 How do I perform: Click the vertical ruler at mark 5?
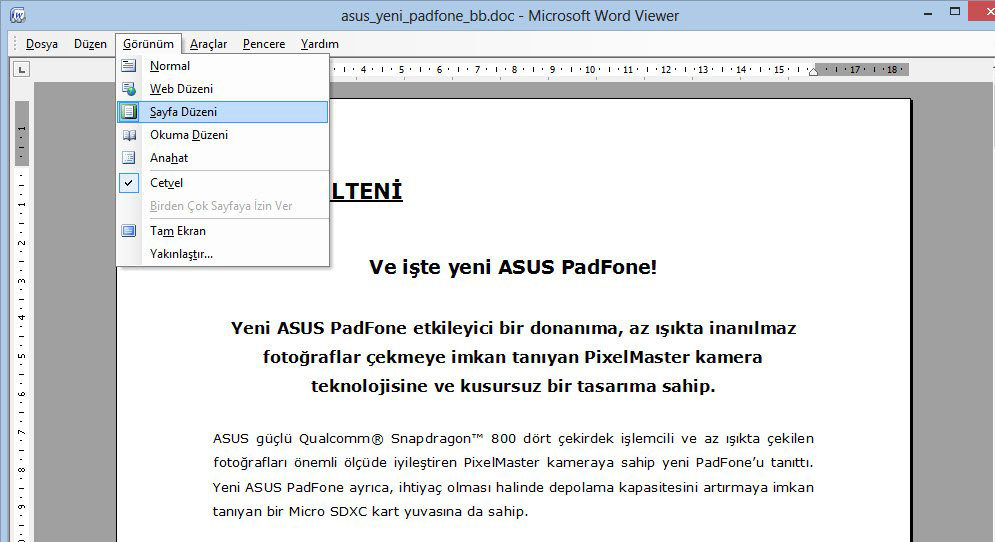22,356
